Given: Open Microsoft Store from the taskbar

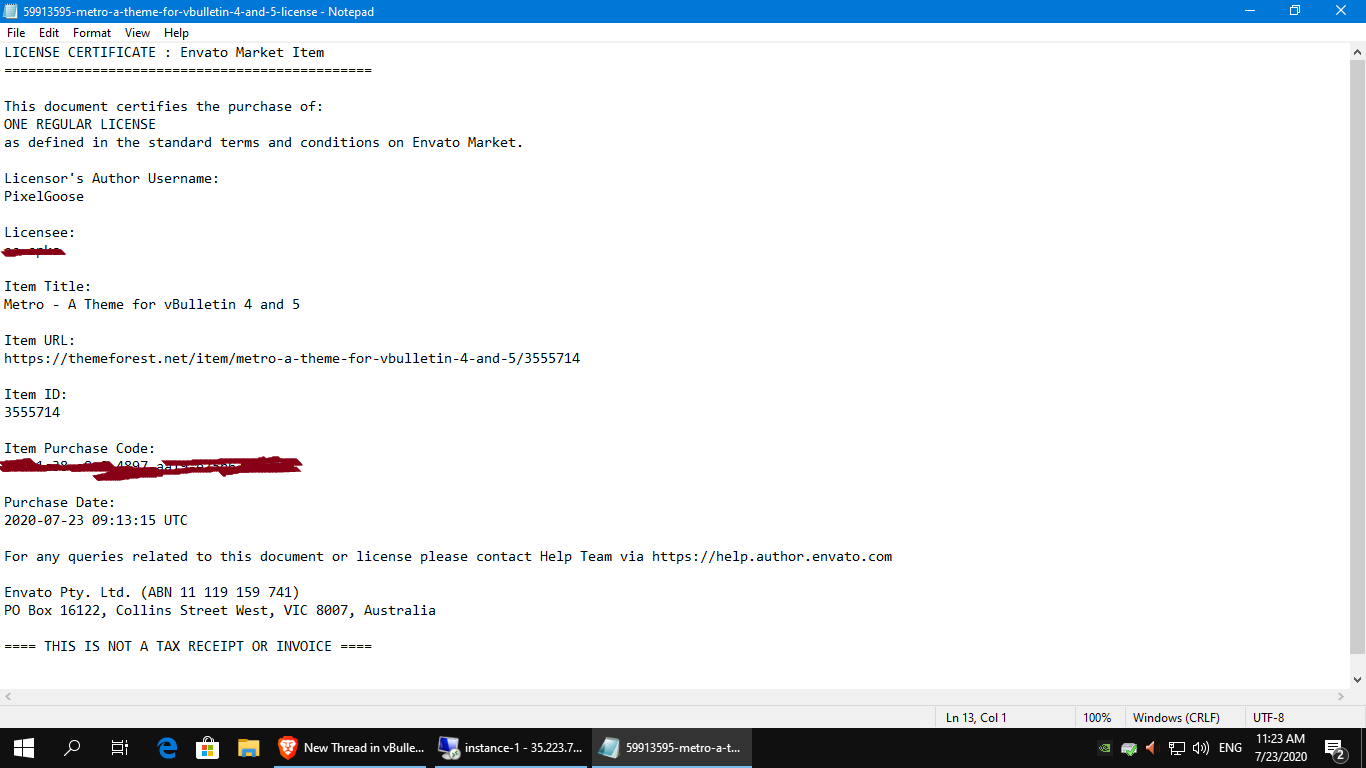Looking at the screenshot, I should pos(207,747).
